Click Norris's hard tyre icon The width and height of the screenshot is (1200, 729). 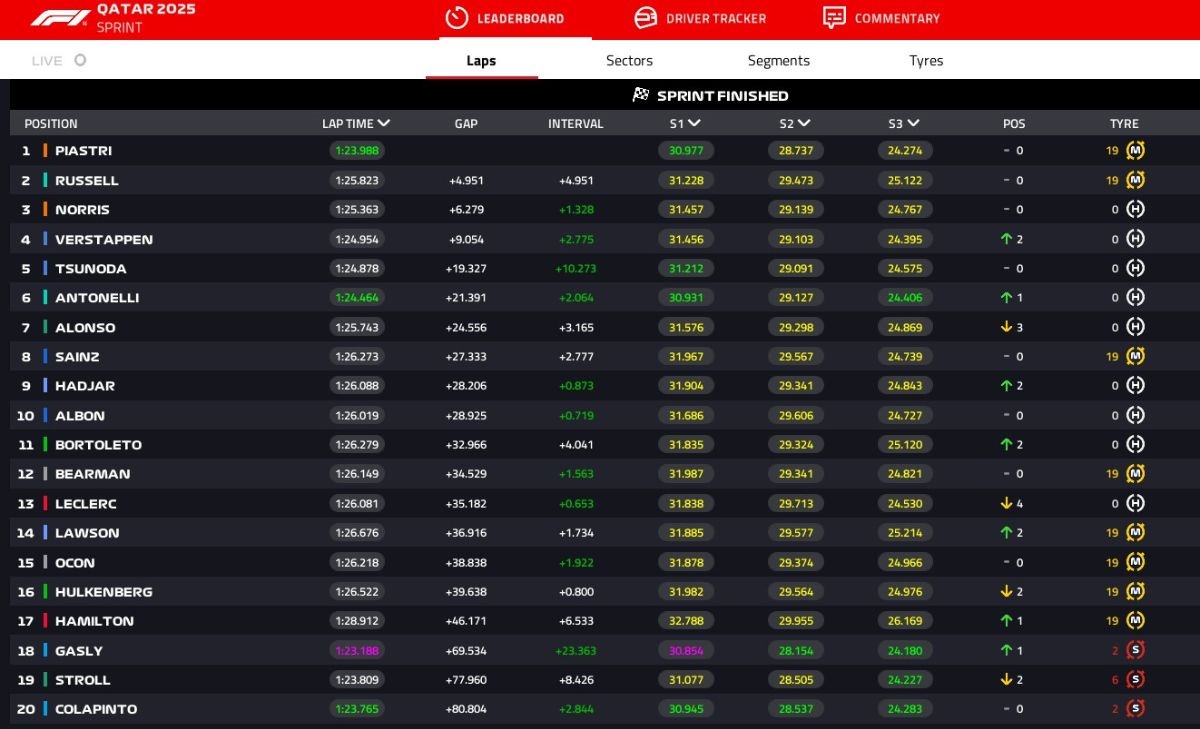[x=1135, y=210]
